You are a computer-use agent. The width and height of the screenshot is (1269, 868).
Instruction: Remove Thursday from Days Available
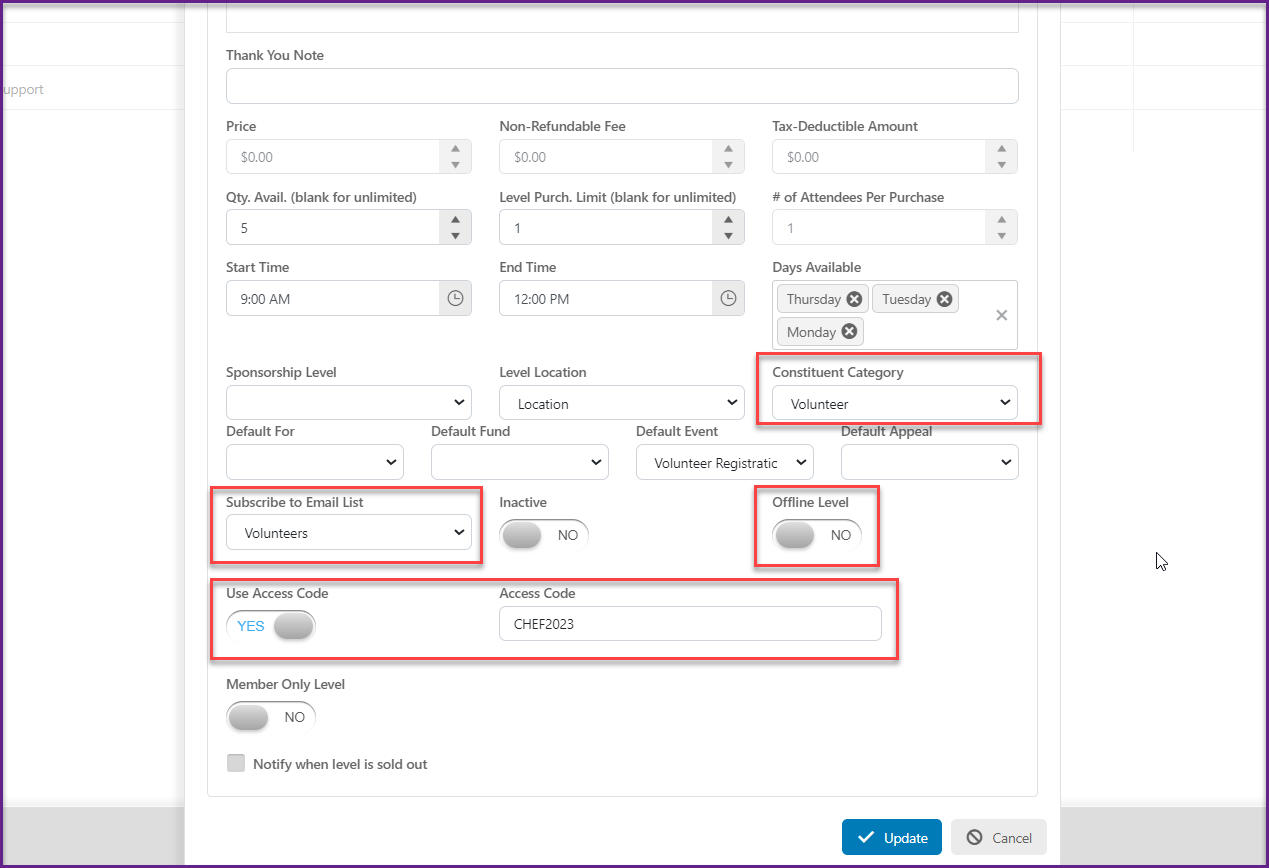(854, 299)
